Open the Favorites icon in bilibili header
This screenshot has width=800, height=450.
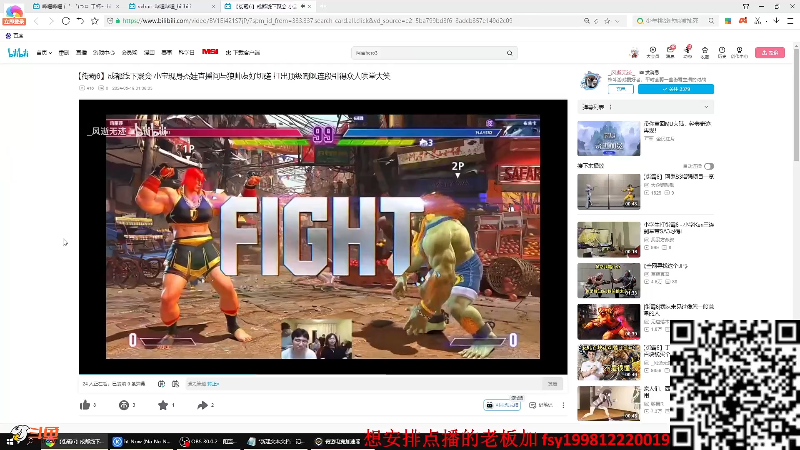pyautogui.click(x=705, y=52)
